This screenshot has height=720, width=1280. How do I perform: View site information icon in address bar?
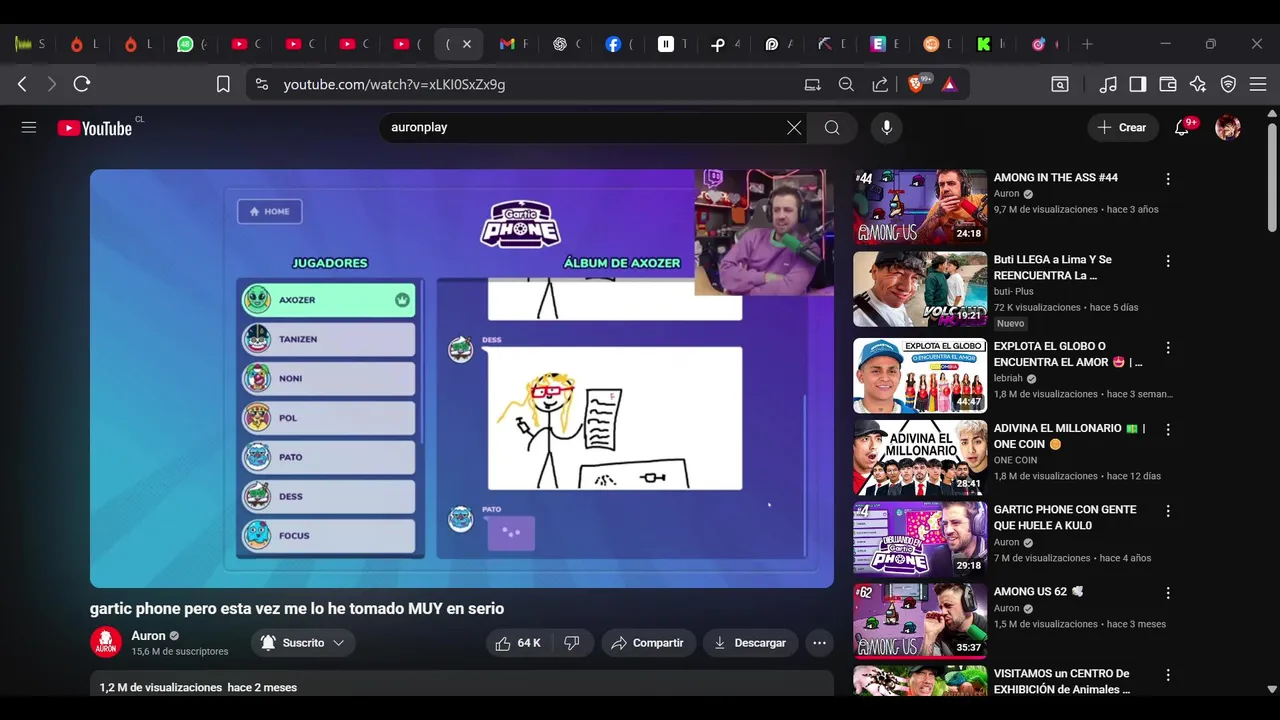262,84
